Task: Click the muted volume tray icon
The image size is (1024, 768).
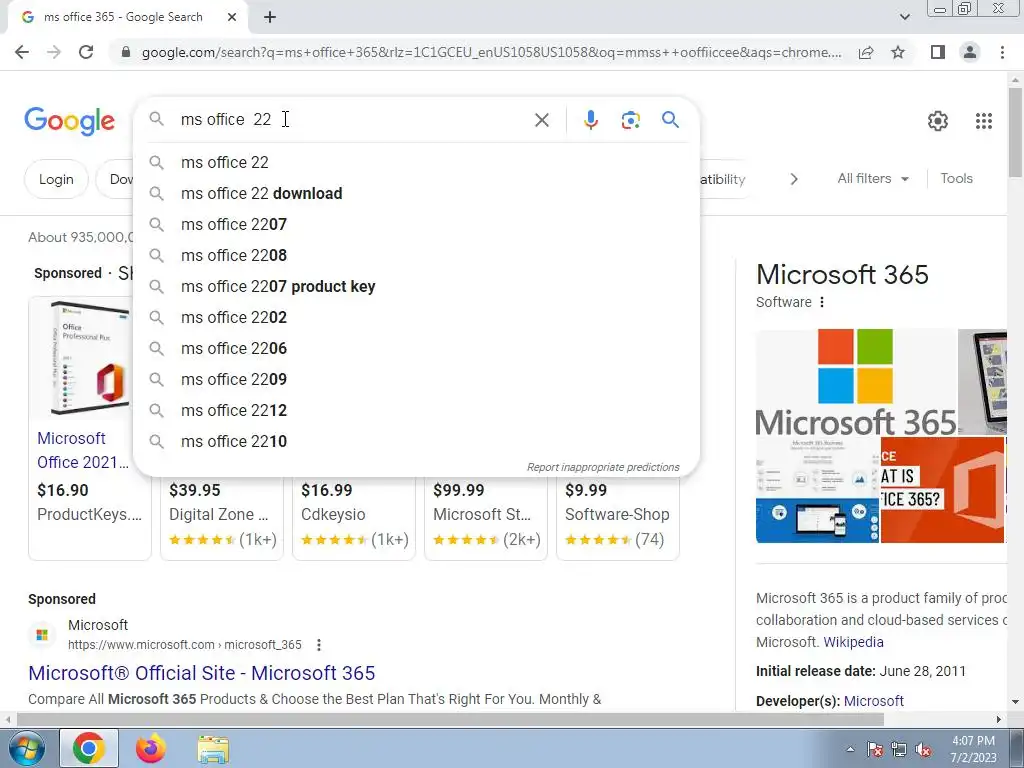Action: 923,750
